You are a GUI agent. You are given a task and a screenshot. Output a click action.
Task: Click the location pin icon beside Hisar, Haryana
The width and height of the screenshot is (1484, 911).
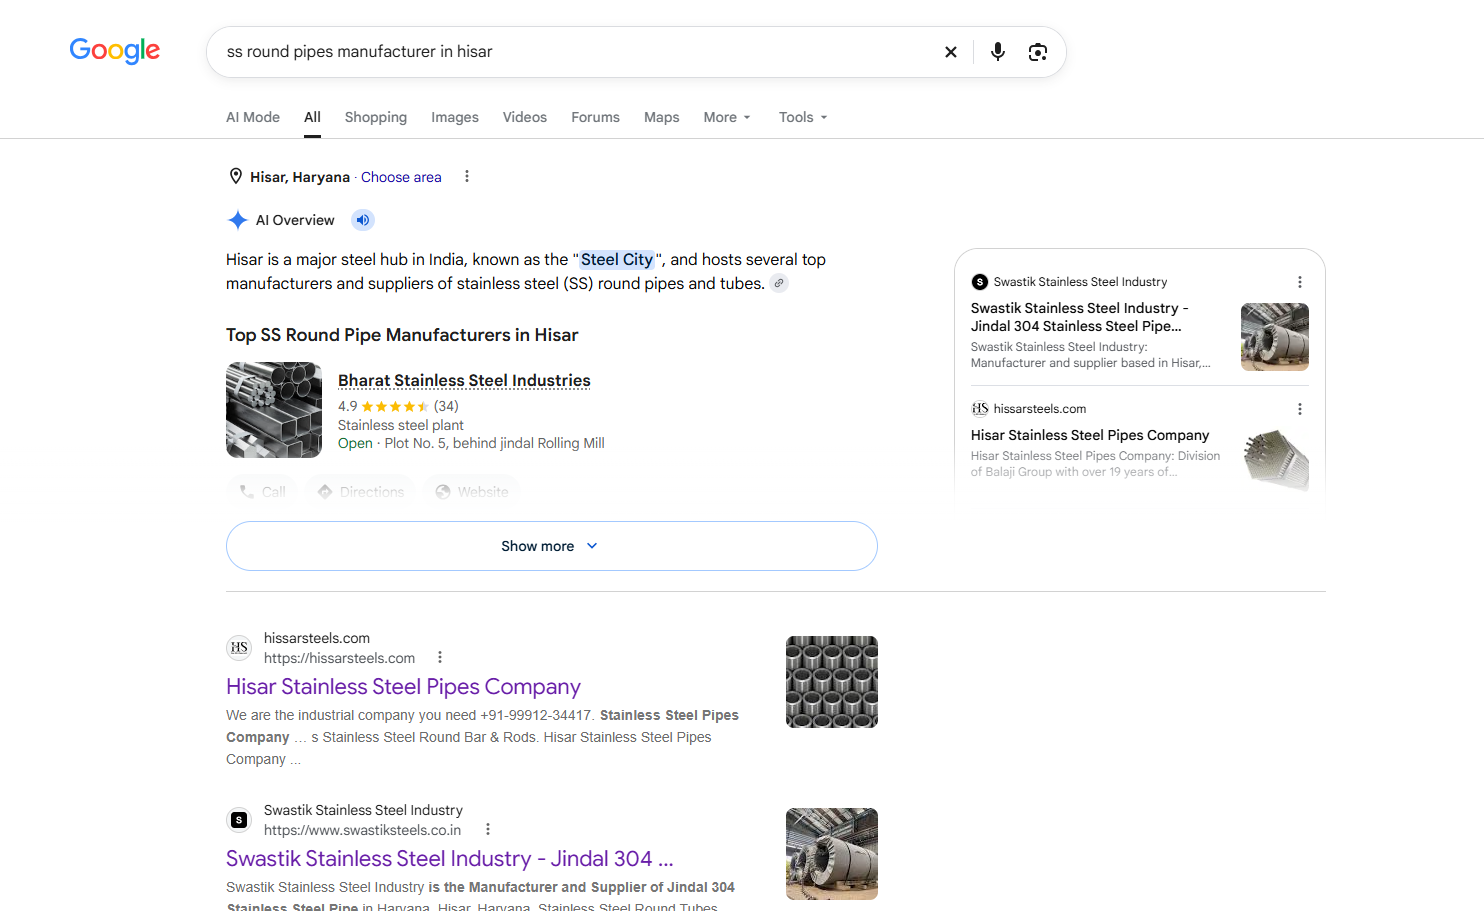tap(236, 176)
